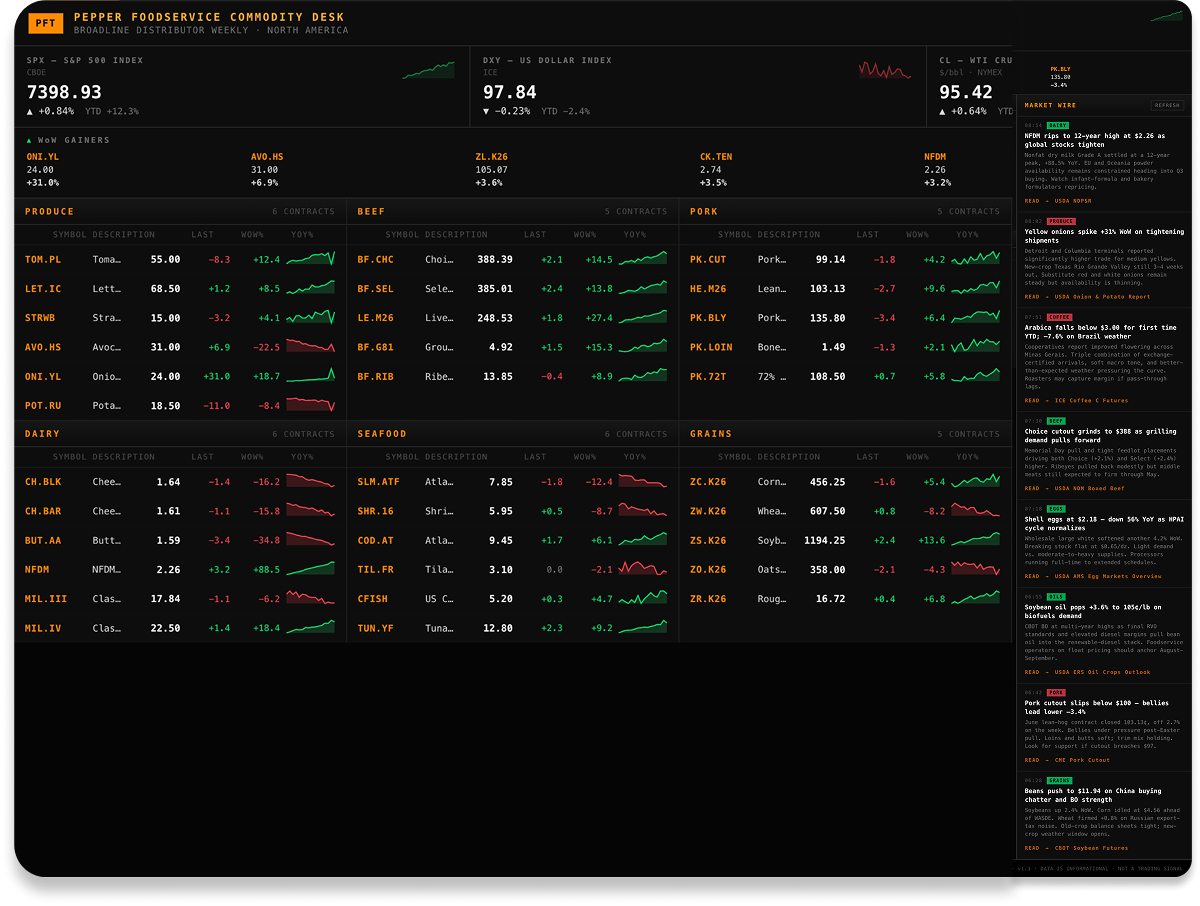Viewport: 1200px width, 906px height.
Task: Open the Yellow onions spike headline
Action: coord(1103,236)
